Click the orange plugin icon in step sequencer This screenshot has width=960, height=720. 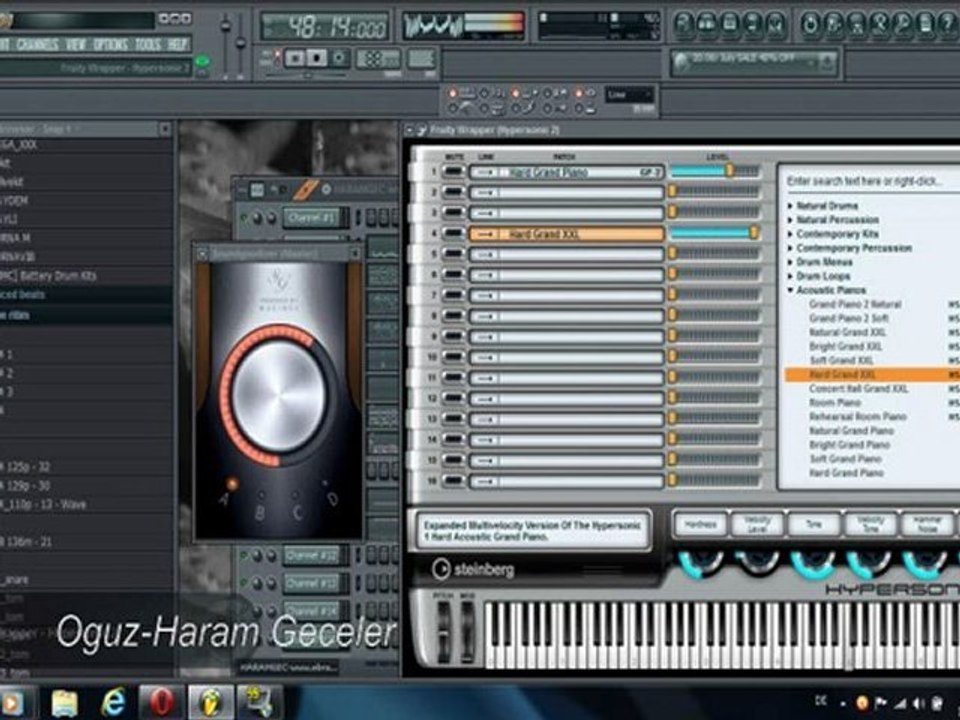304,190
